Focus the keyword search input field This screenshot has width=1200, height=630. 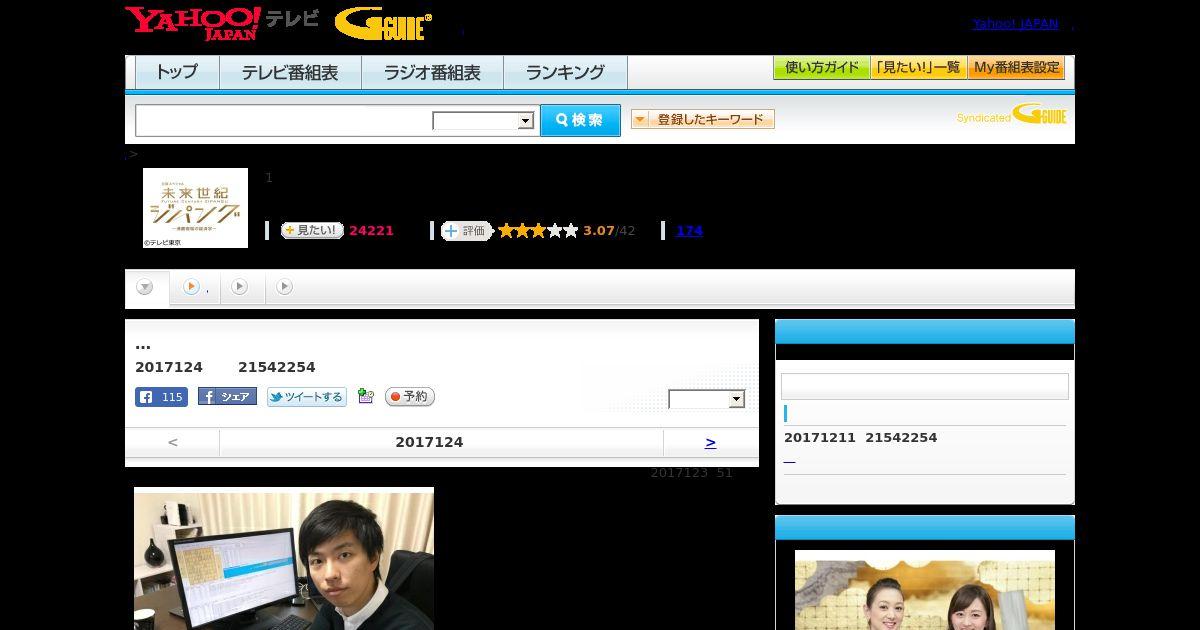coord(283,120)
